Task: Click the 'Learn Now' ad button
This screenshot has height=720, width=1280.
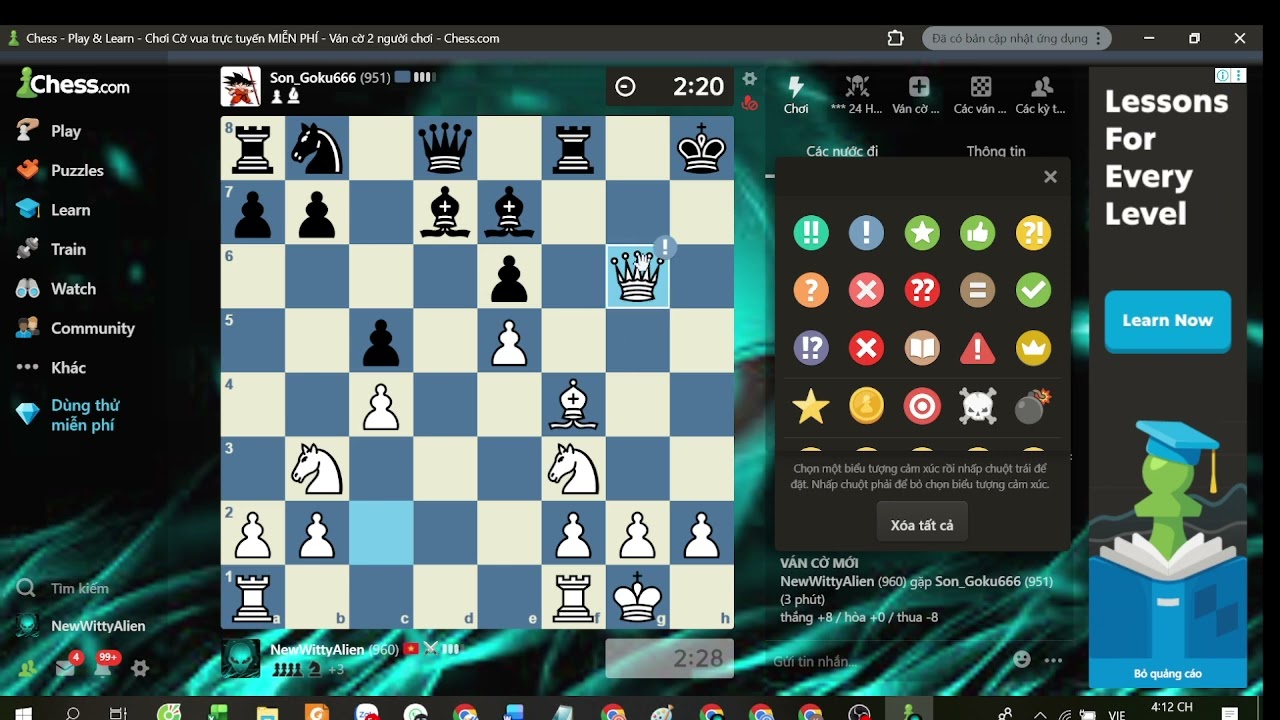Action: tap(1167, 321)
